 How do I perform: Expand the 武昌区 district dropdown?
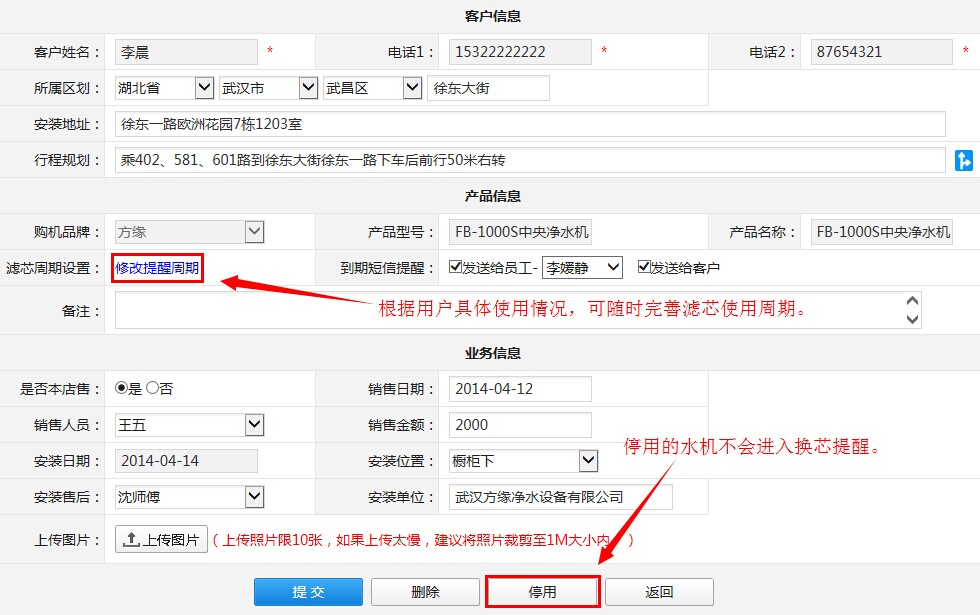click(x=412, y=88)
